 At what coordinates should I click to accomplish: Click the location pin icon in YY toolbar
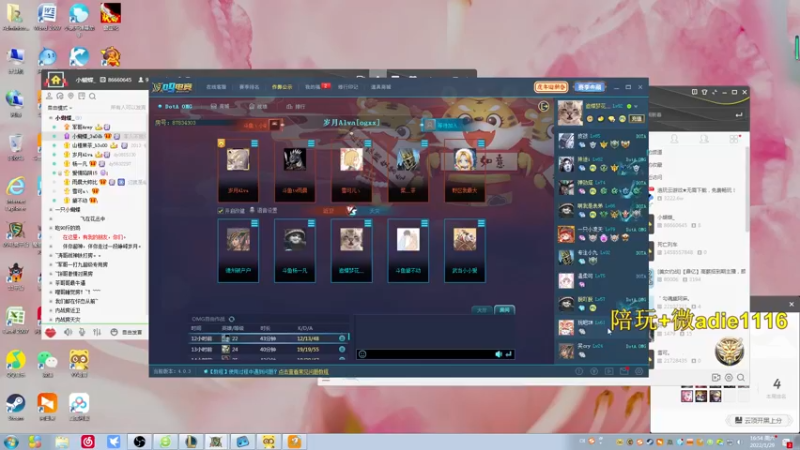tap(71, 96)
